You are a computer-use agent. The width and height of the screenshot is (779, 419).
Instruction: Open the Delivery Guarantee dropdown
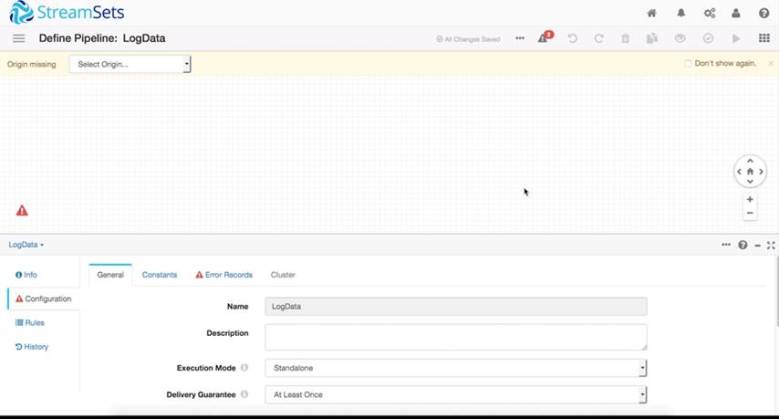tap(455, 395)
